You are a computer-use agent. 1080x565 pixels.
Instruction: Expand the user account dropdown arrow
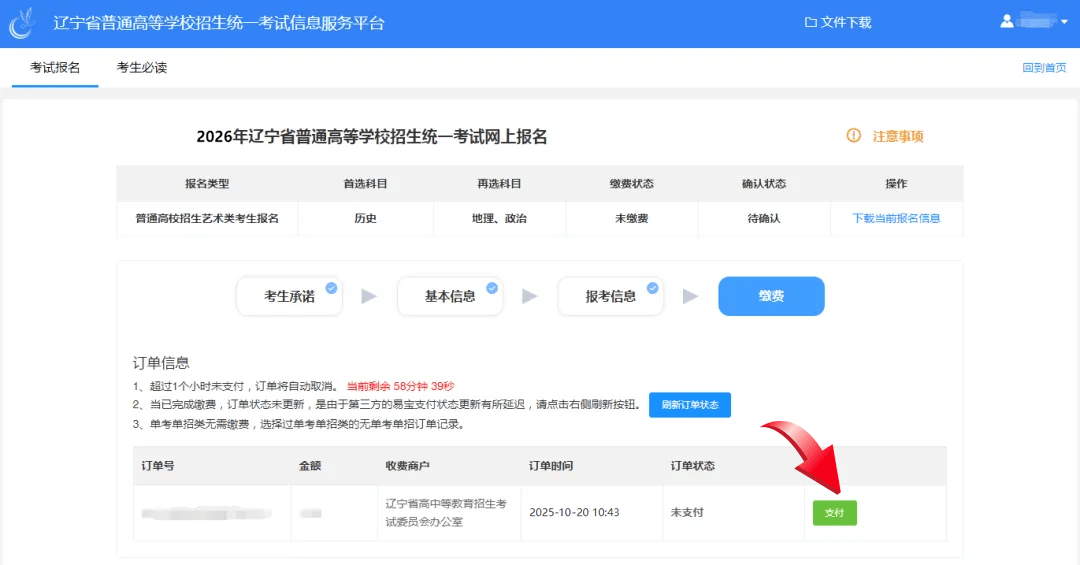click(x=1064, y=23)
